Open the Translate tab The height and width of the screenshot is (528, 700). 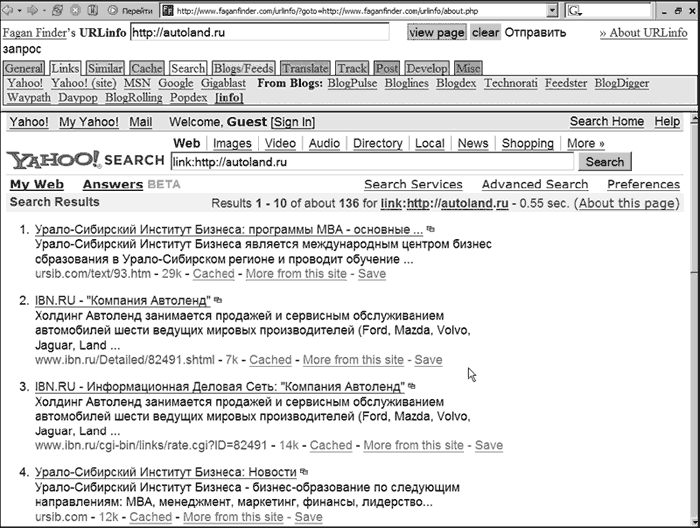[x=304, y=68]
